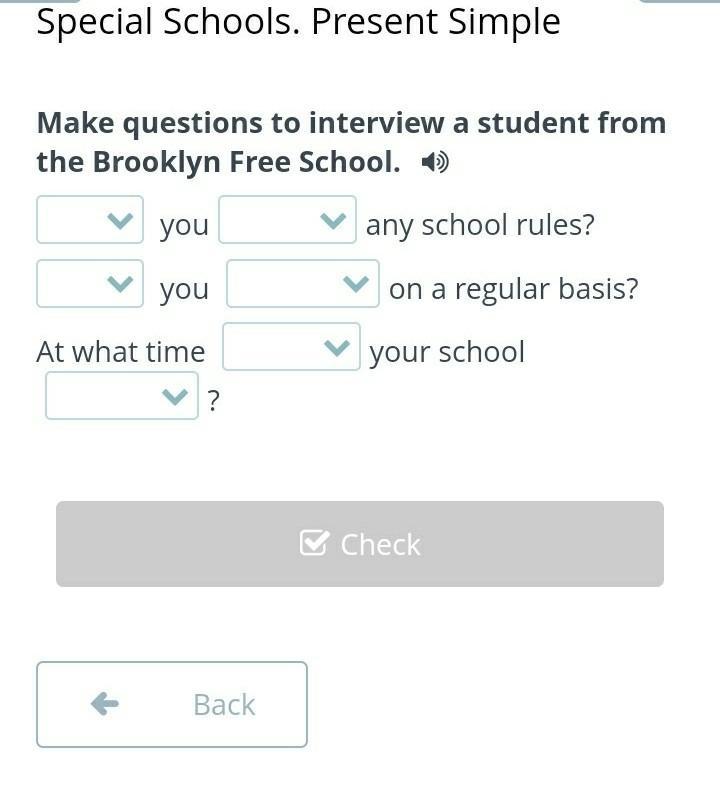This screenshot has height=789, width=720.
Task: Open the dropdown before 'on a regular basis?'
Action: coord(303,284)
